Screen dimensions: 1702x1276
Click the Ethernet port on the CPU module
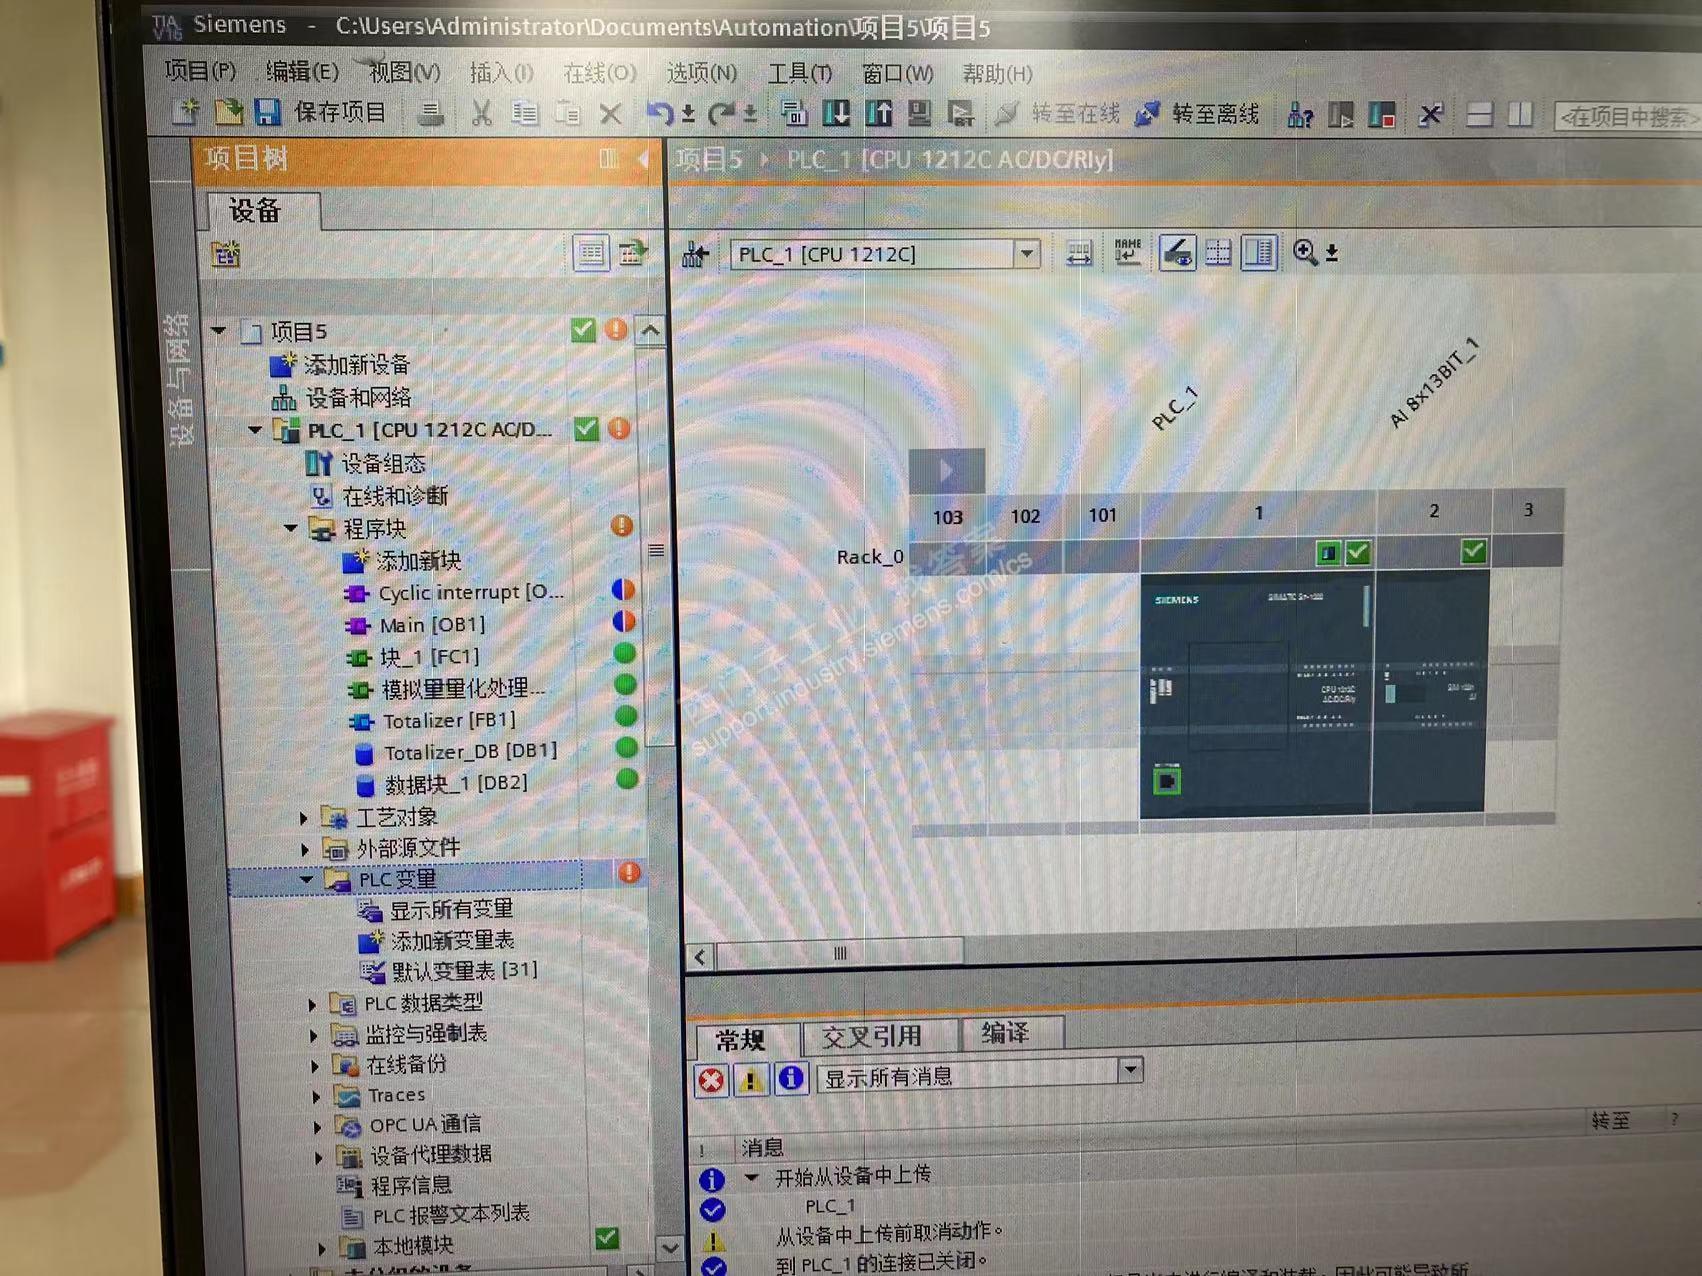pyautogui.click(x=1167, y=780)
